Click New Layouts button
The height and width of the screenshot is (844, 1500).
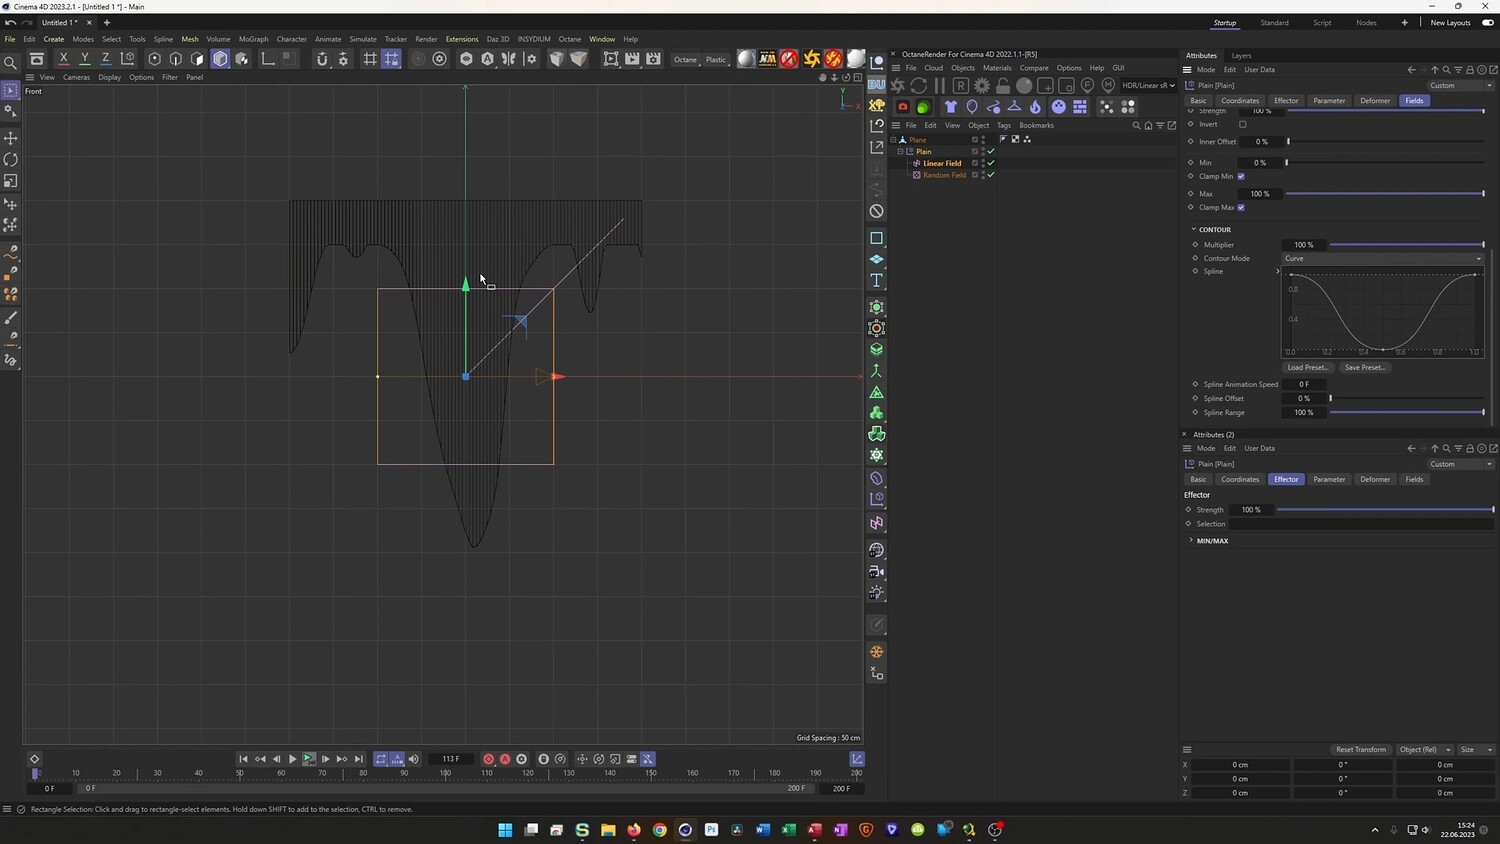(1450, 23)
